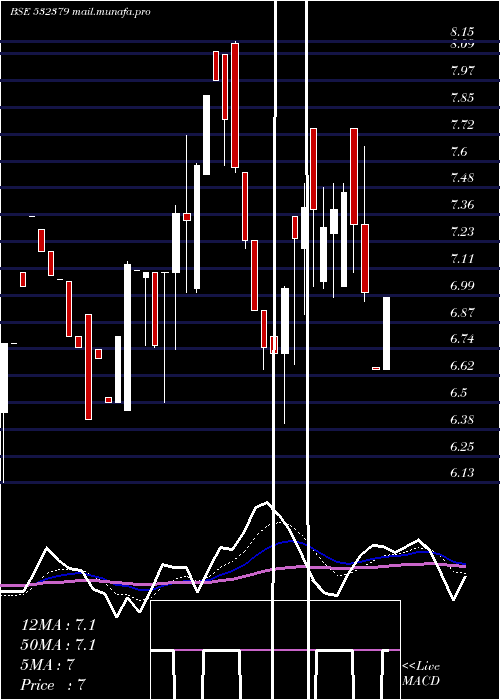This screenshot has width=500, height=700.
Task: Click the 6.62 price axis label
Action: point(462,366)
